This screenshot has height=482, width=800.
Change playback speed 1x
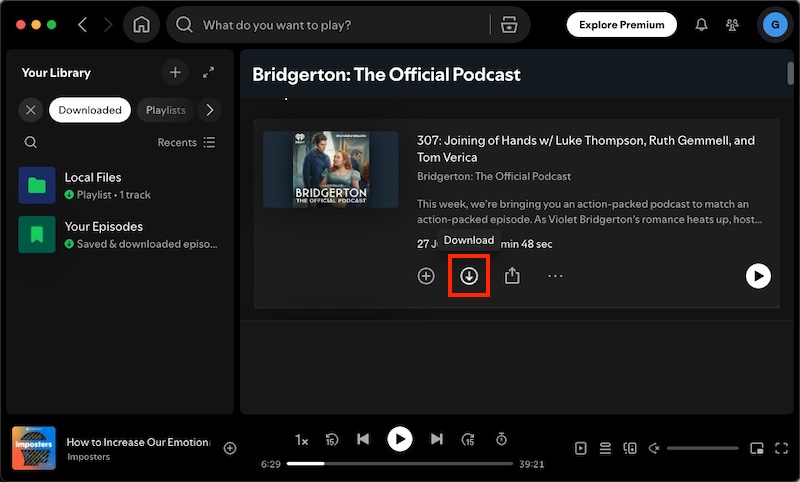point(302,440)
